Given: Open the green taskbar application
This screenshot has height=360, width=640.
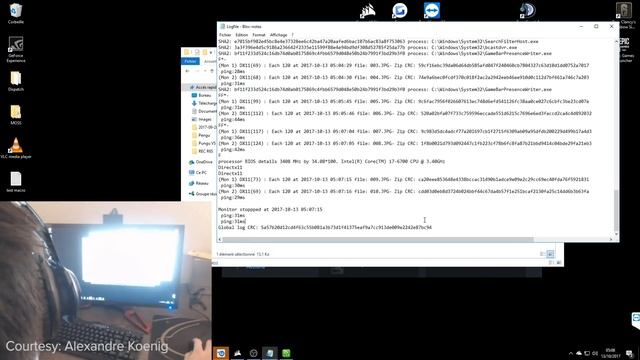Looking at the screenshot, I should point(286,353).
